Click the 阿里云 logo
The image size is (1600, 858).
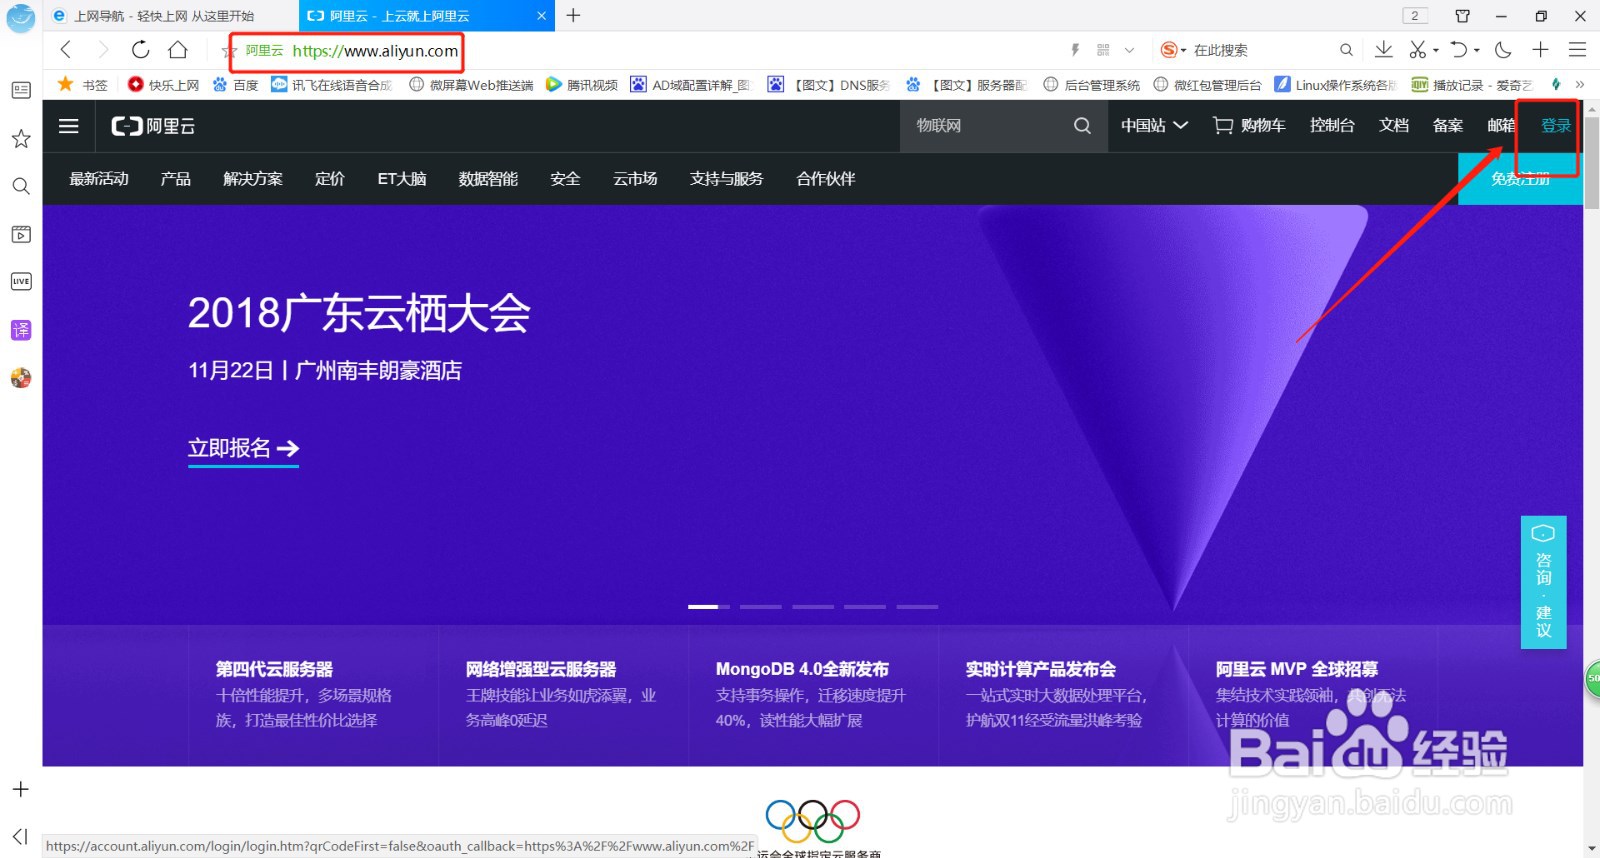point(153,126)
